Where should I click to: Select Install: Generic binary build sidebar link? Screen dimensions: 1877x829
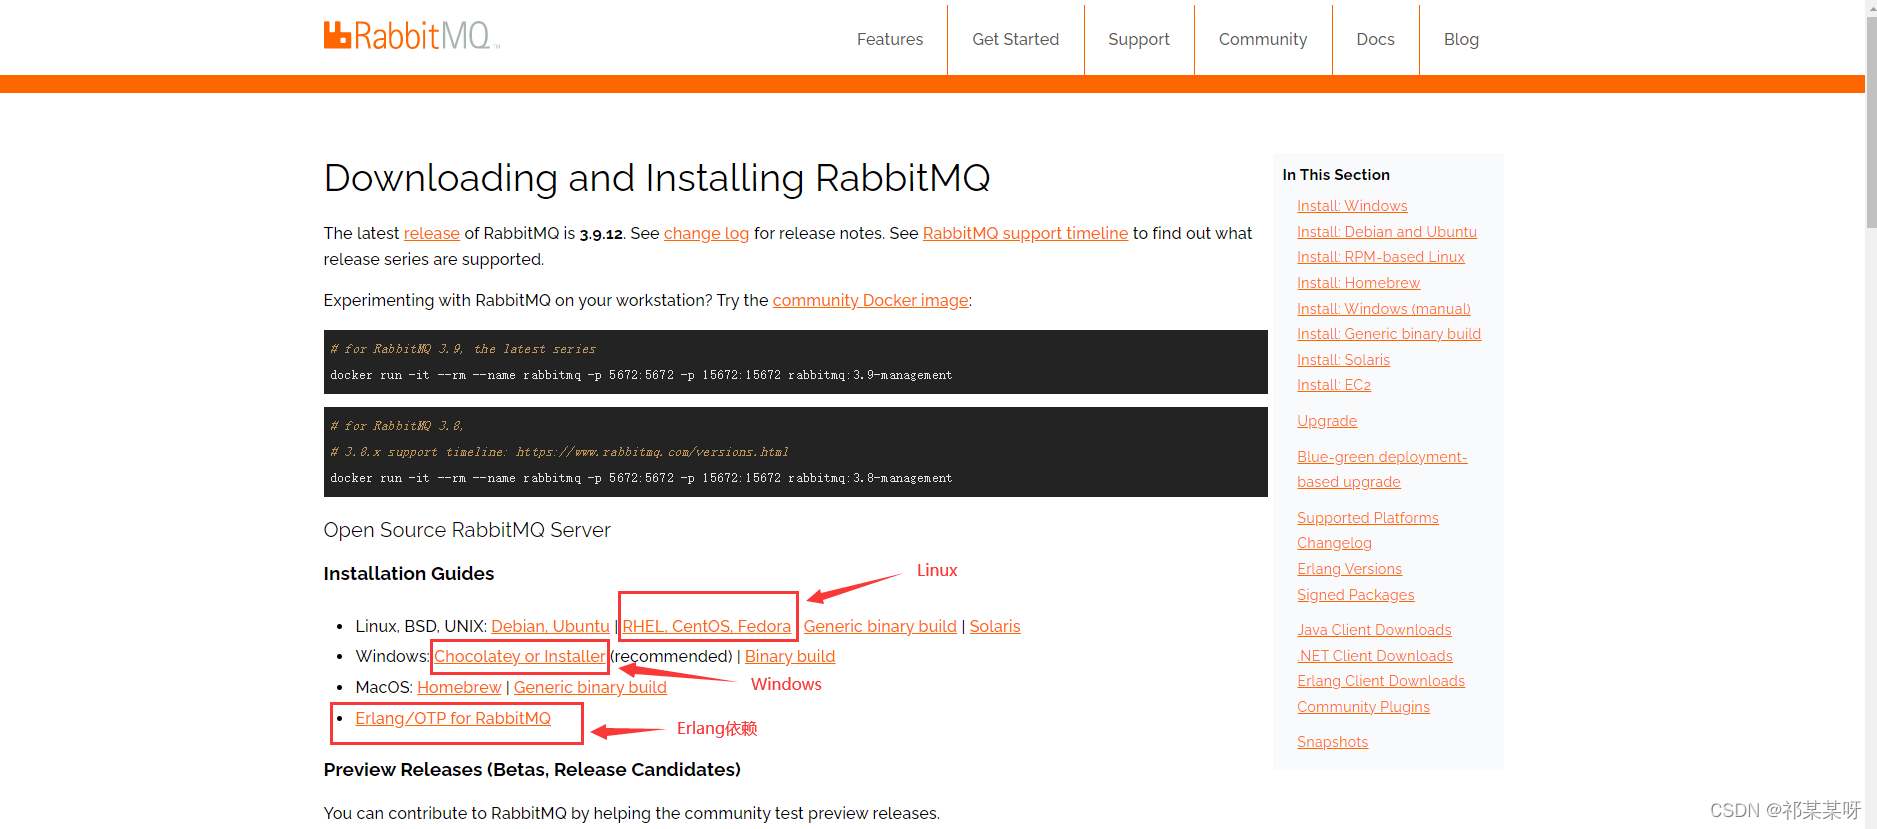pyautogui.click(x=1389, y=334)
